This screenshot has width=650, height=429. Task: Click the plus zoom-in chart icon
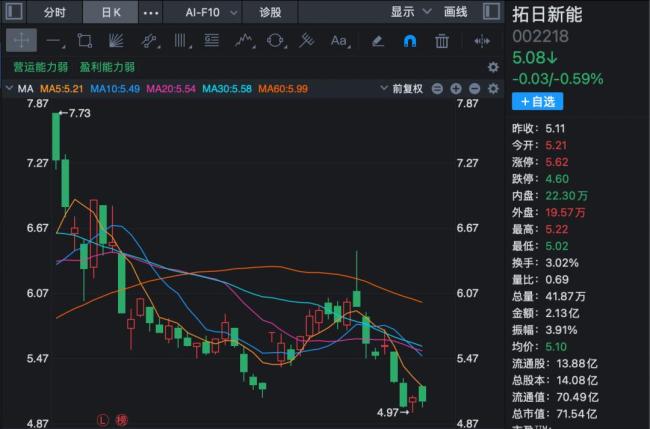click(x=456, y=88)
